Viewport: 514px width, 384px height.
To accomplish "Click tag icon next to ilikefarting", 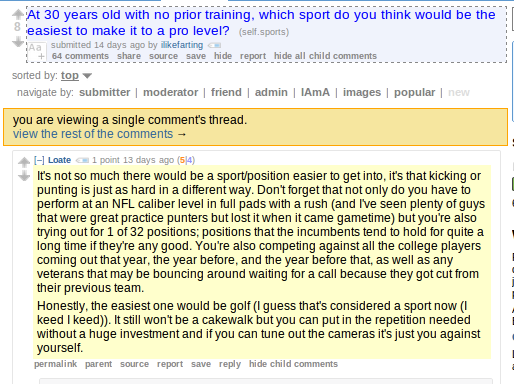I will click(x=214, y=45).
